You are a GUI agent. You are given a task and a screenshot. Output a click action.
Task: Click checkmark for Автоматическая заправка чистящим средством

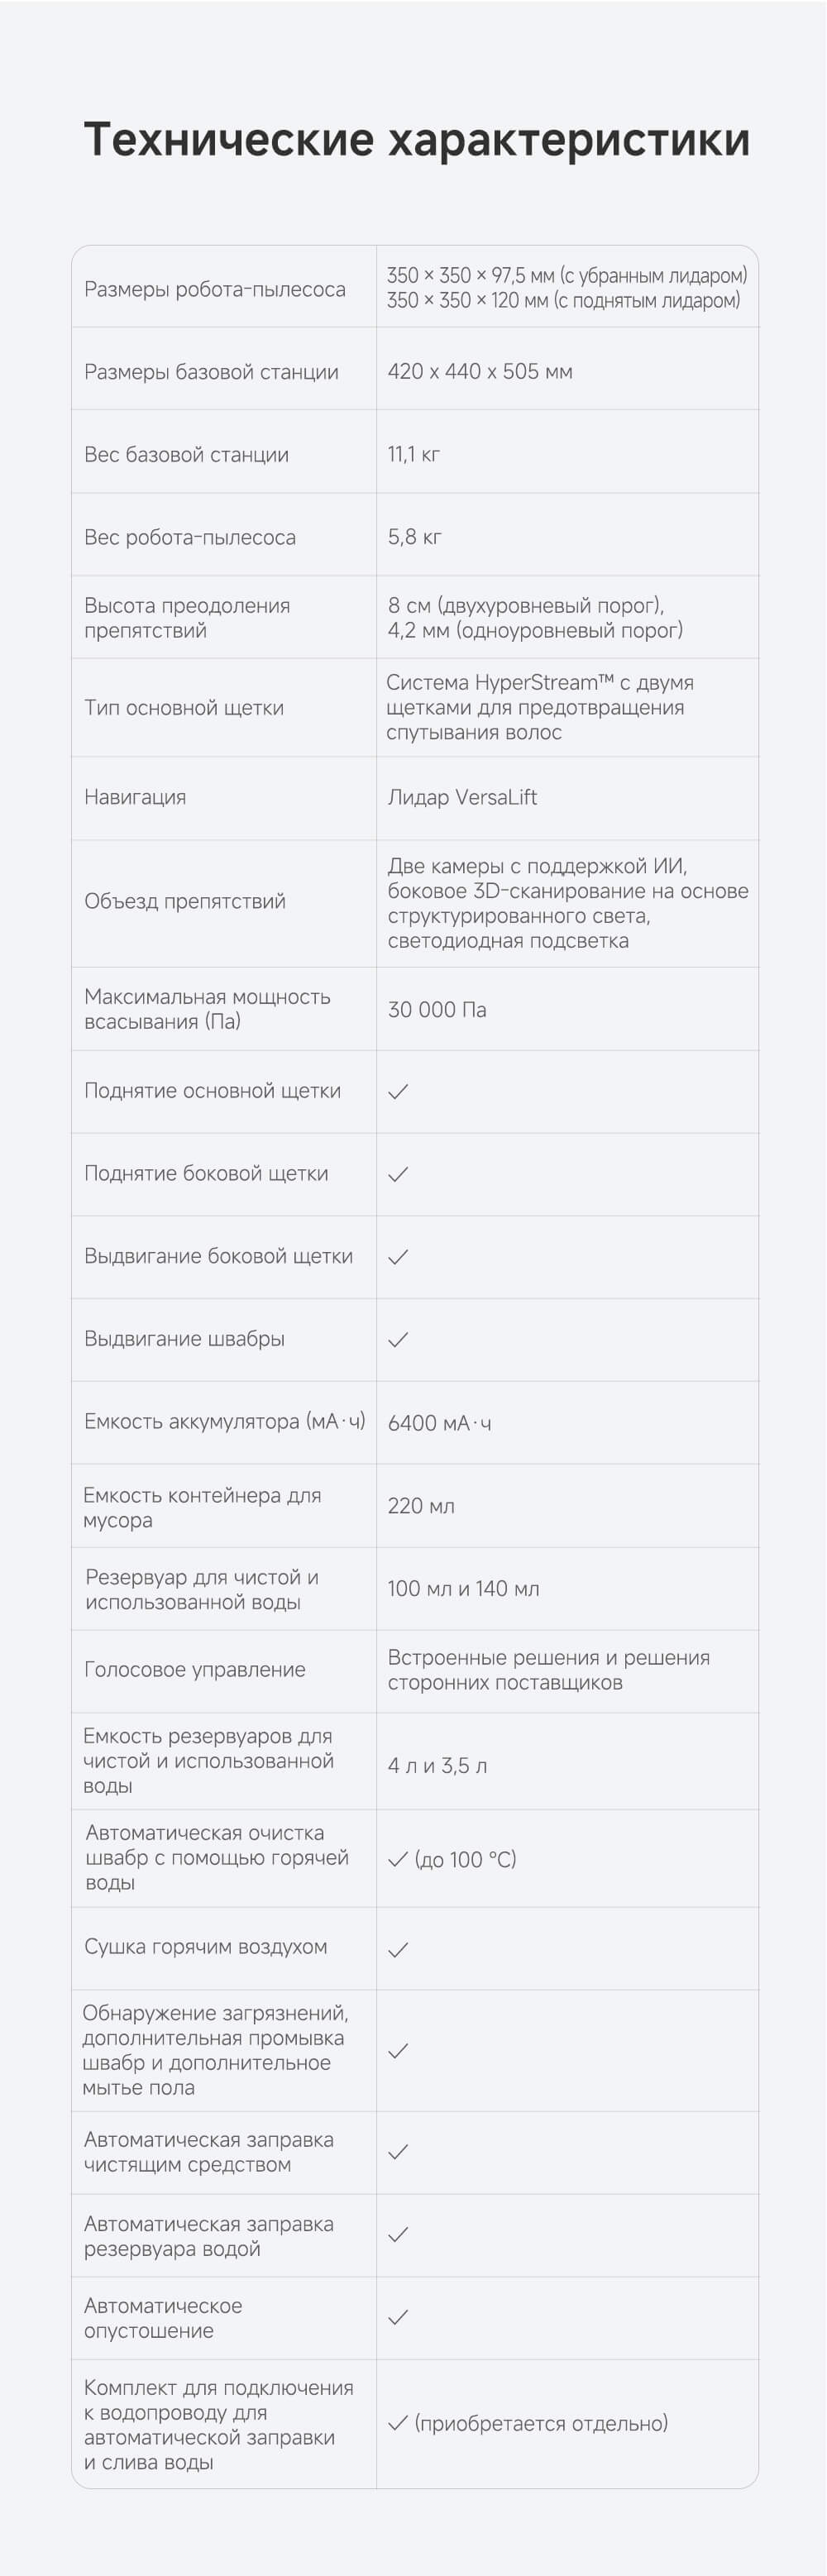398,2151
